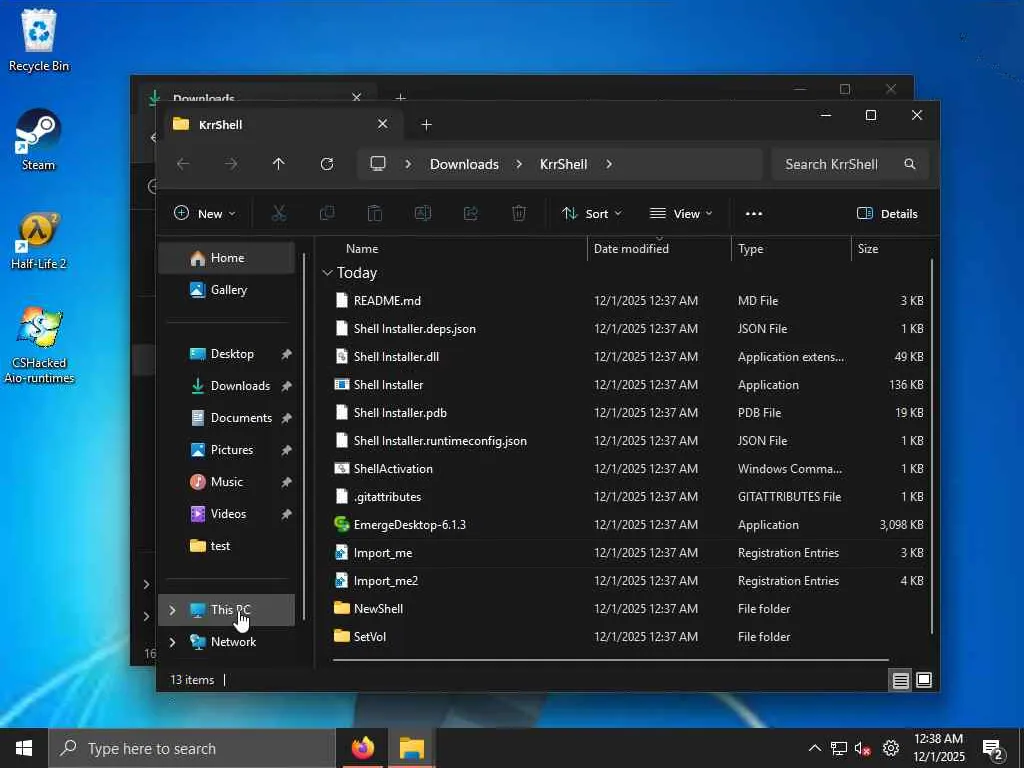The image size is (1024, 768).
Task: Select the KrrShell tab
Action: coord(281,124)
